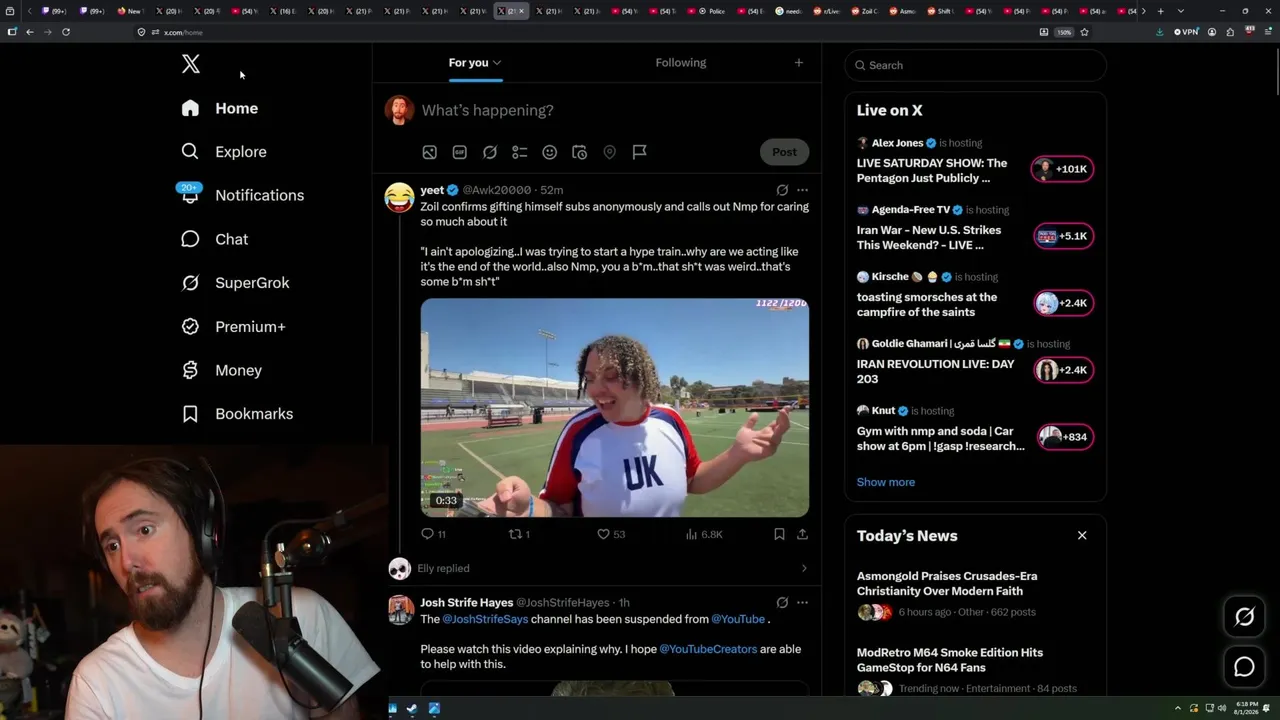Schedule the post with the calendar icon
Viewport: 1280px width, 720px height.
pos(579,152)
